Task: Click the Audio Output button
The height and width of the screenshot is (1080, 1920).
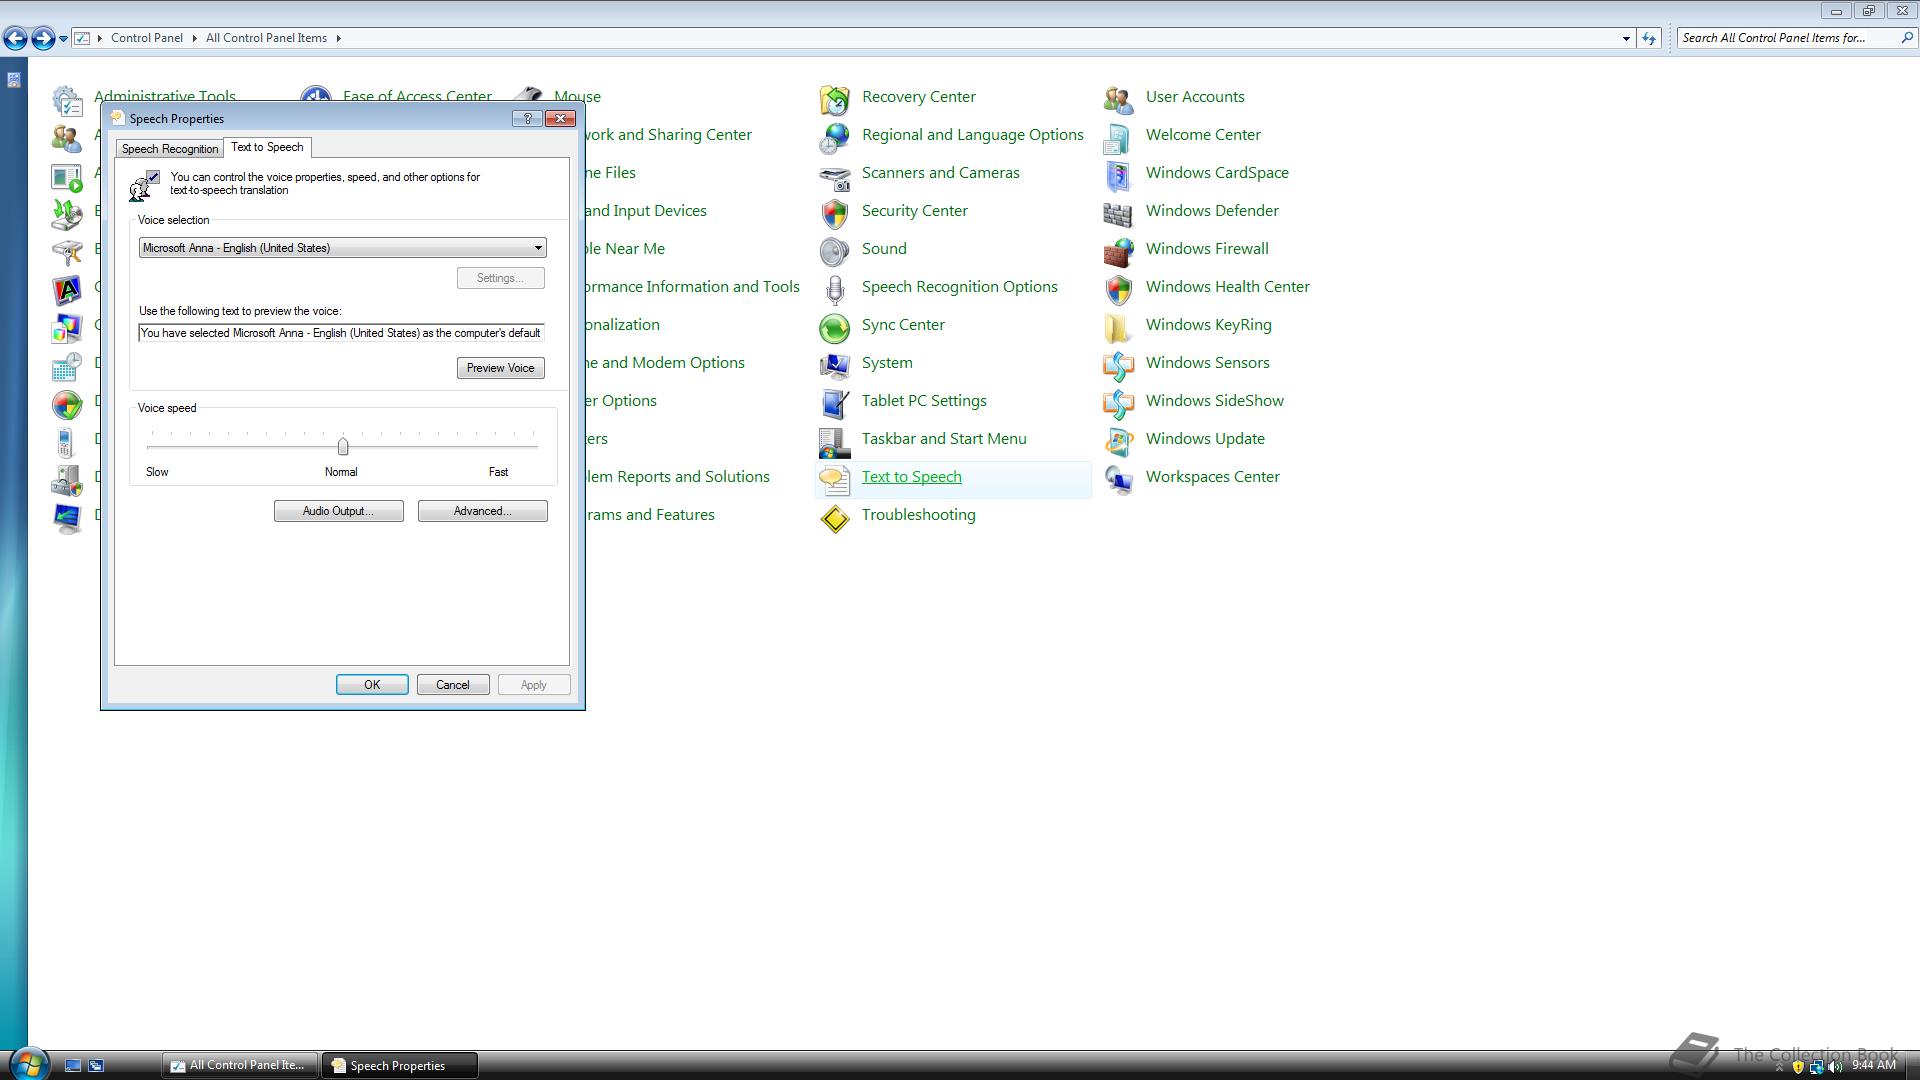Action: 338,511
